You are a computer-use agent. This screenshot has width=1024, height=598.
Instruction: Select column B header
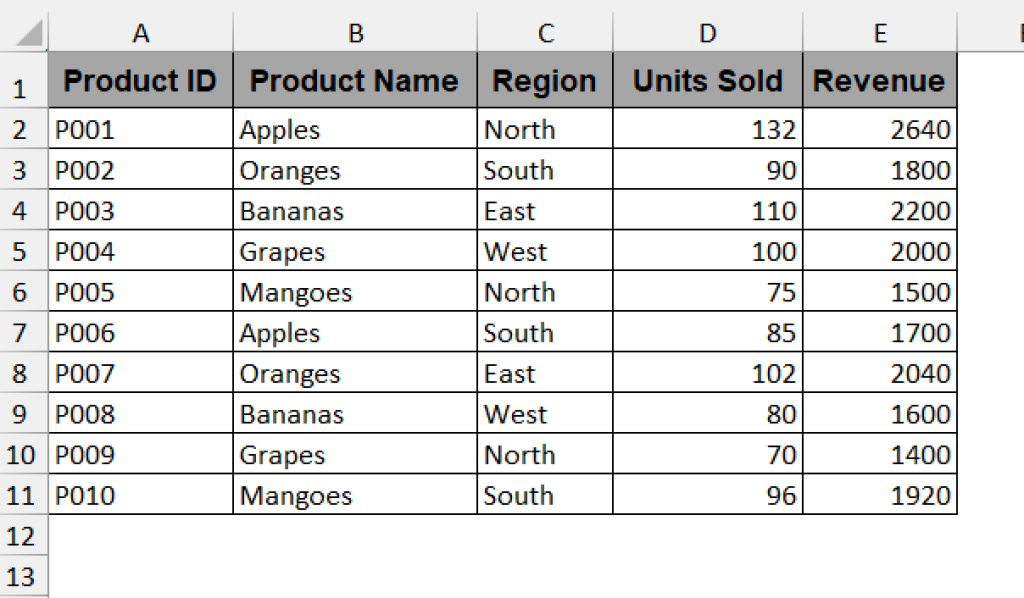(355, 32)
